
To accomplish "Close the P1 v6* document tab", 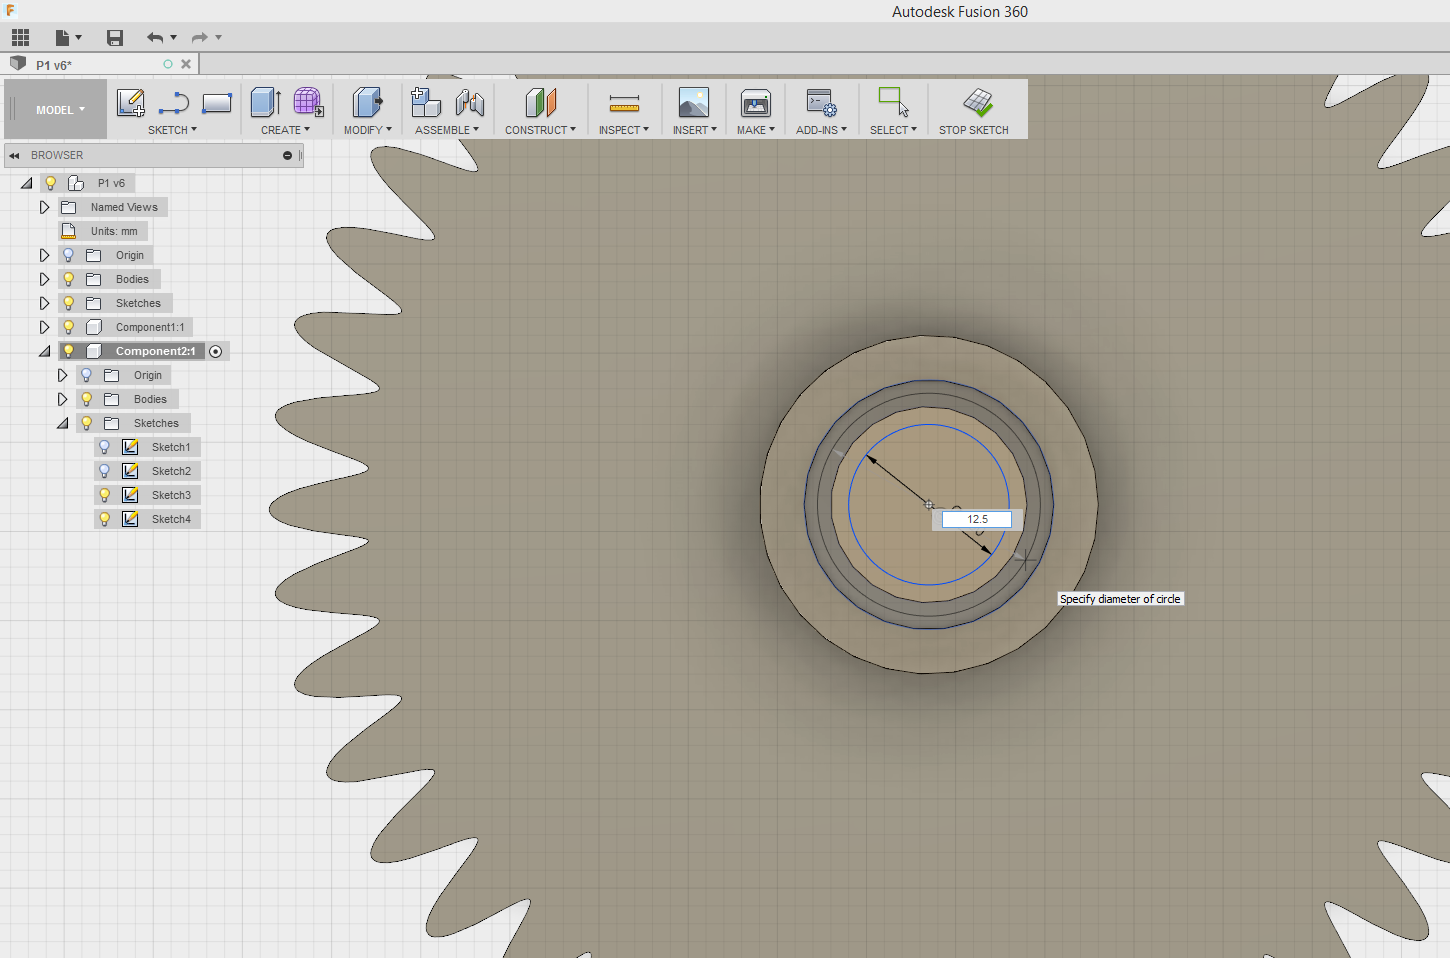I will [x=186, y=64].
